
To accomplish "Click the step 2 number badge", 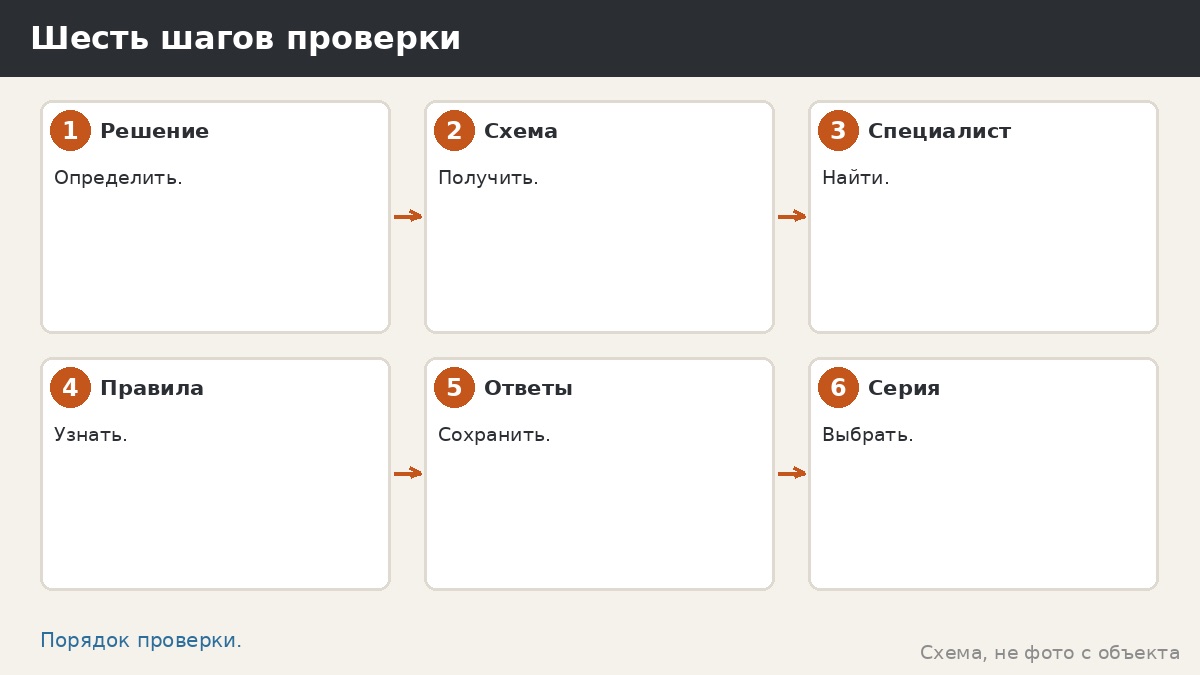I will (x=454, y=131).
